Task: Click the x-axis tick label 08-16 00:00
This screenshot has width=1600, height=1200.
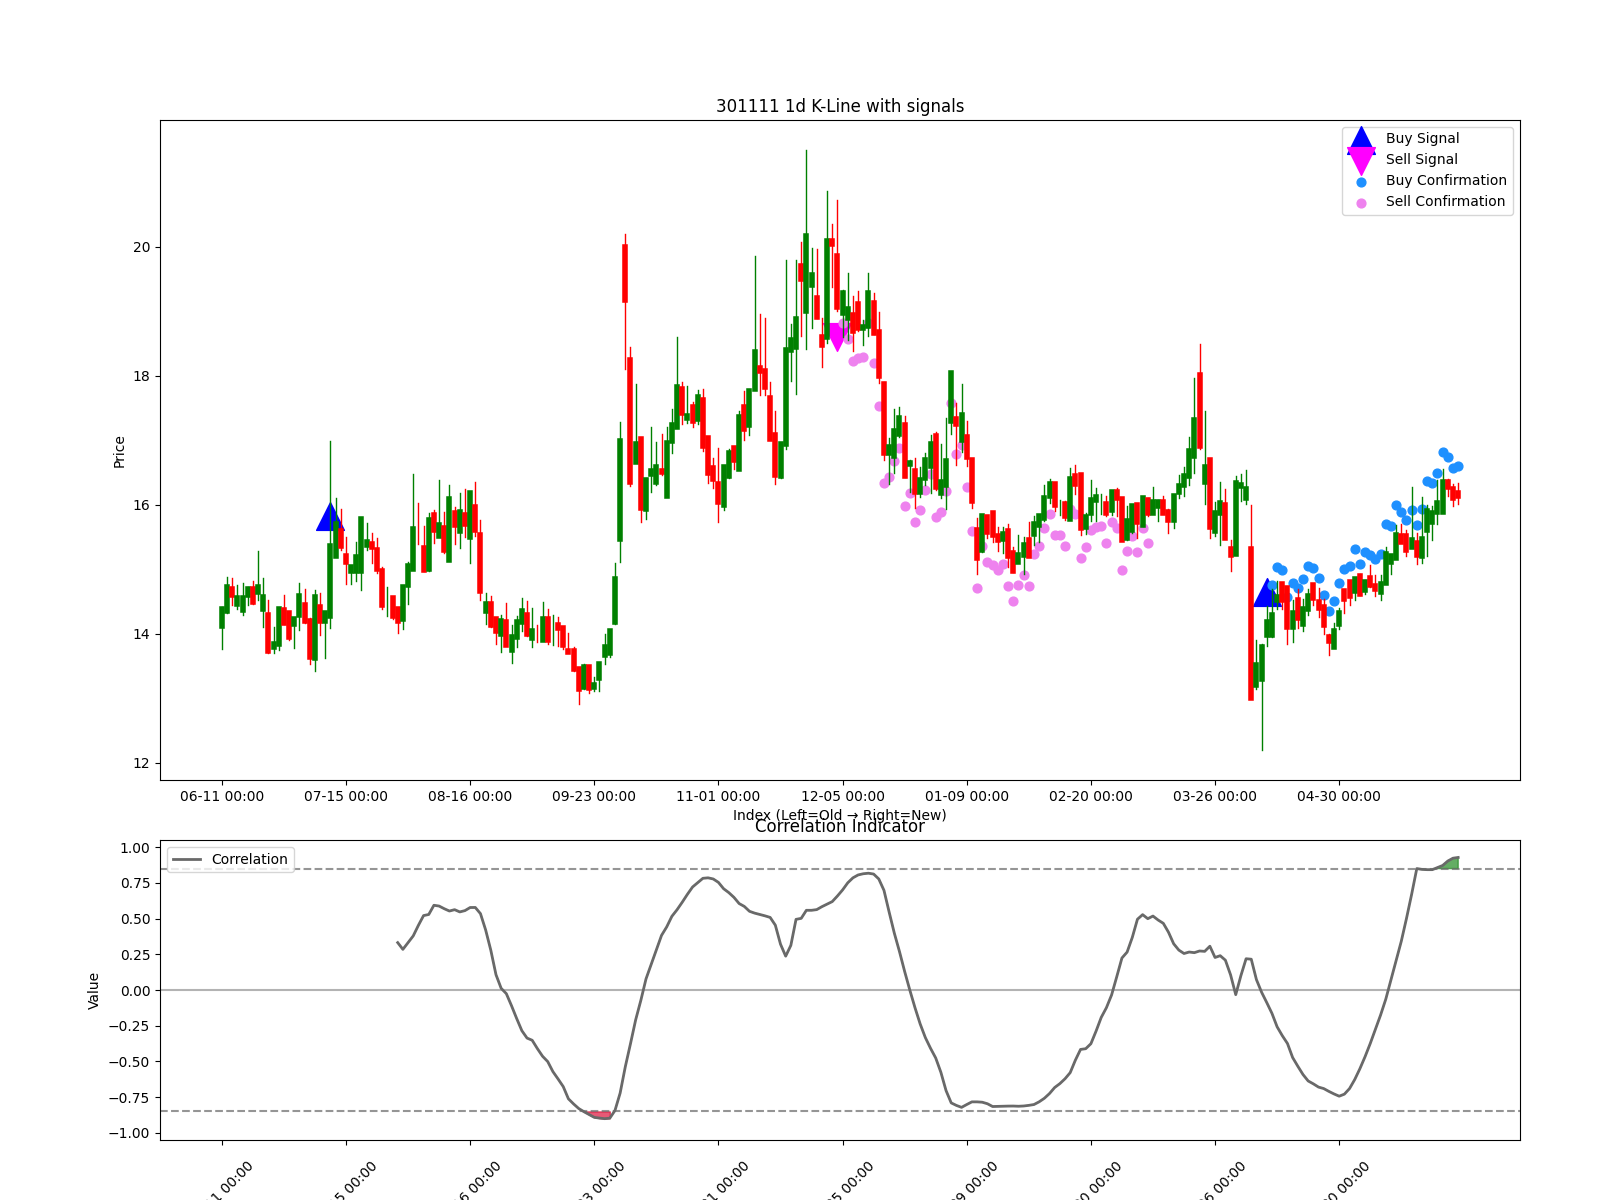Action: pyautogui.click(x=470, y=796)
